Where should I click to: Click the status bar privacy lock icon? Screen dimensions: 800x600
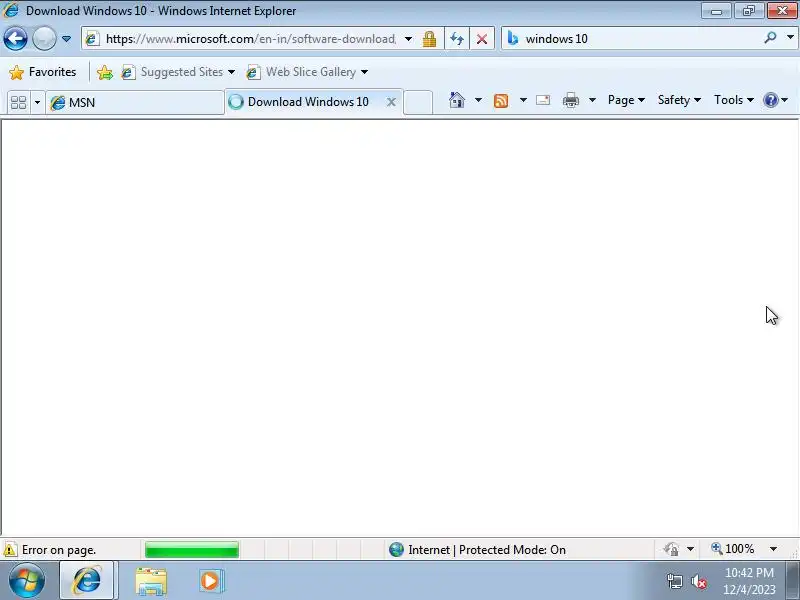671,549
